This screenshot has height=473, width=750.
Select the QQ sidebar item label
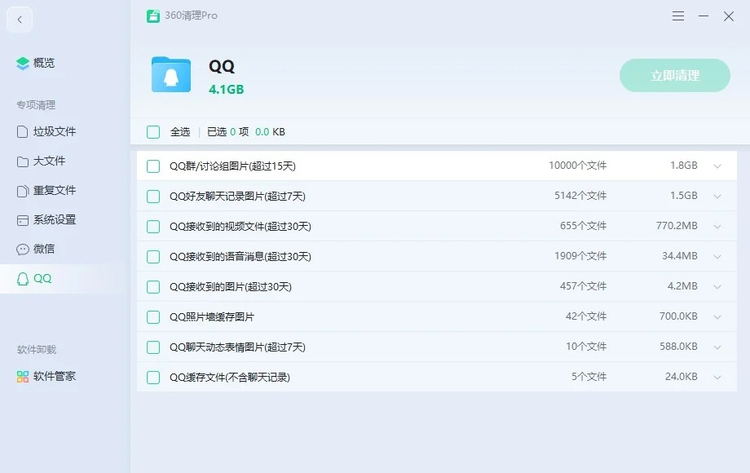coord(42,278)
